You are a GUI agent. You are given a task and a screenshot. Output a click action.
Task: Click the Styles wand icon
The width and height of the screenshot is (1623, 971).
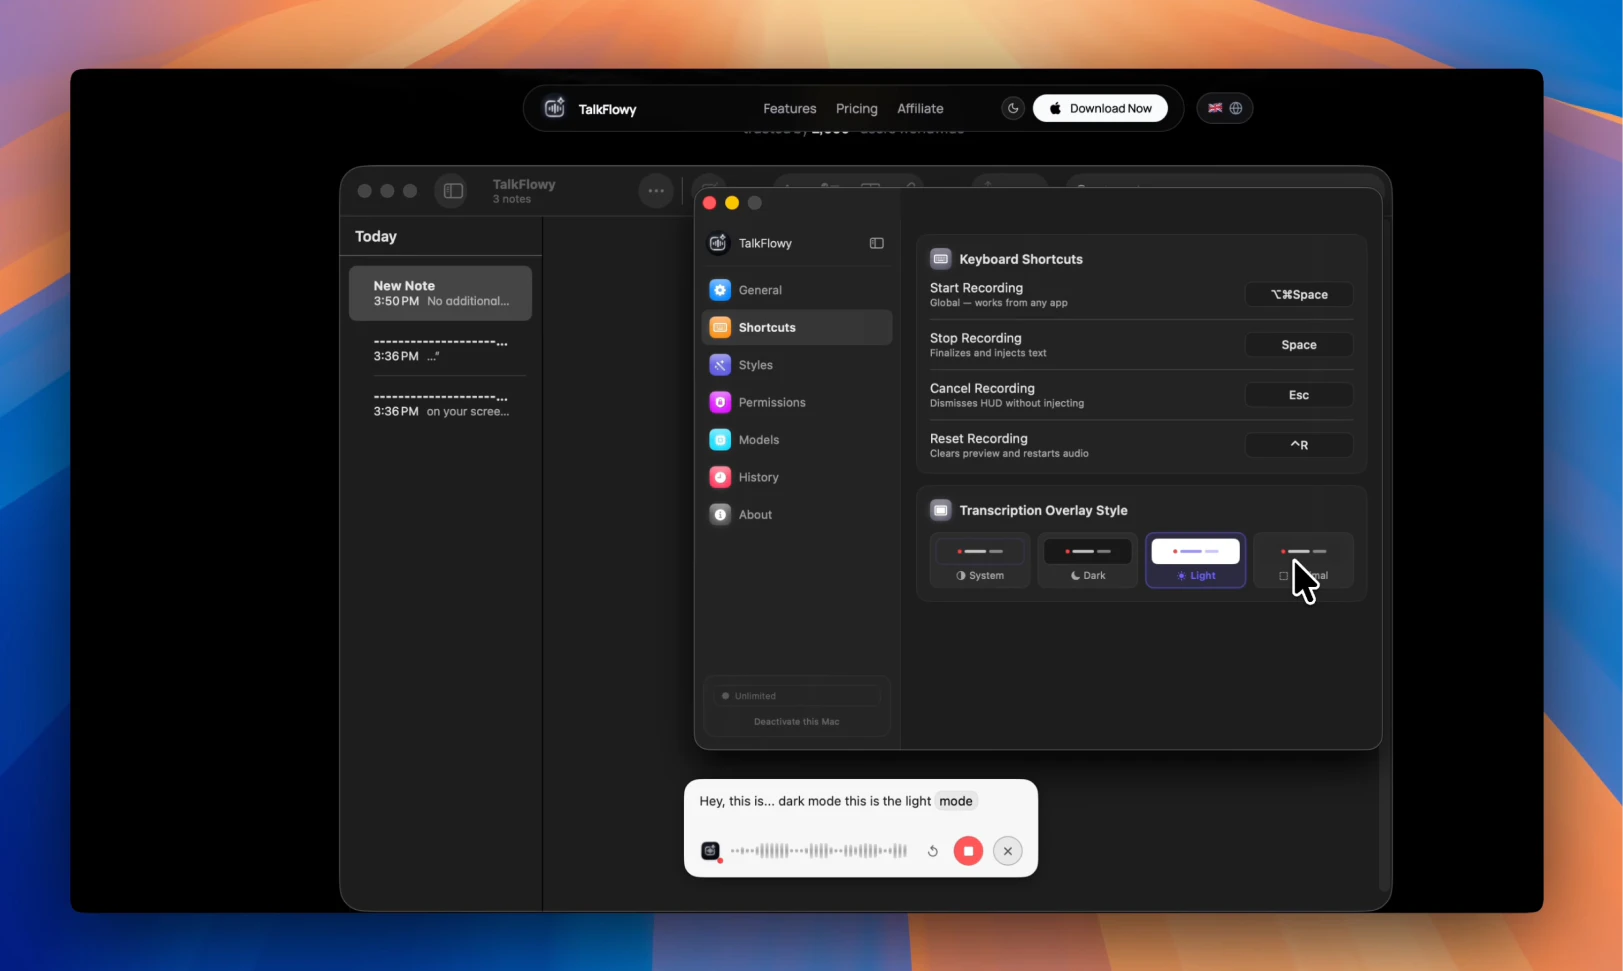coord(720,365)
